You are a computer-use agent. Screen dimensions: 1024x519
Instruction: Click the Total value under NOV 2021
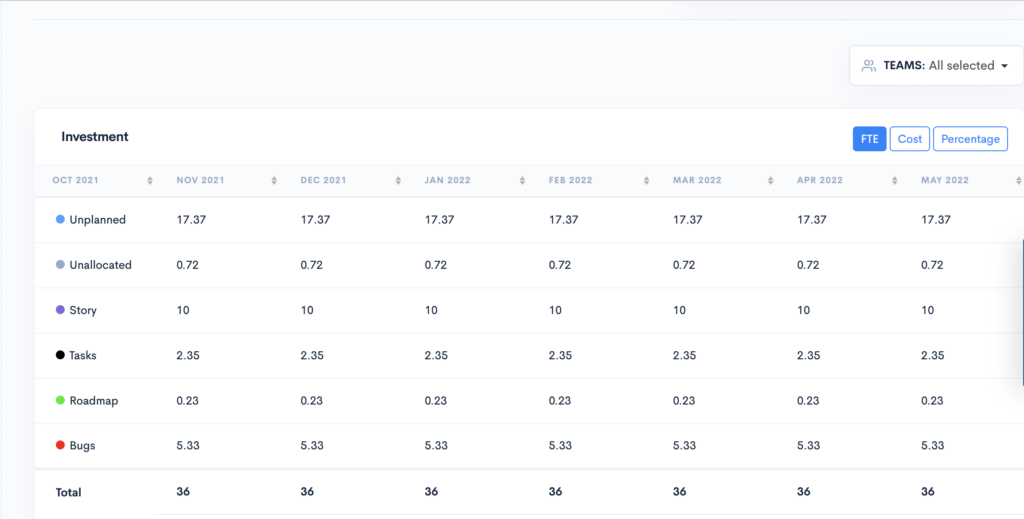[183, 491]
